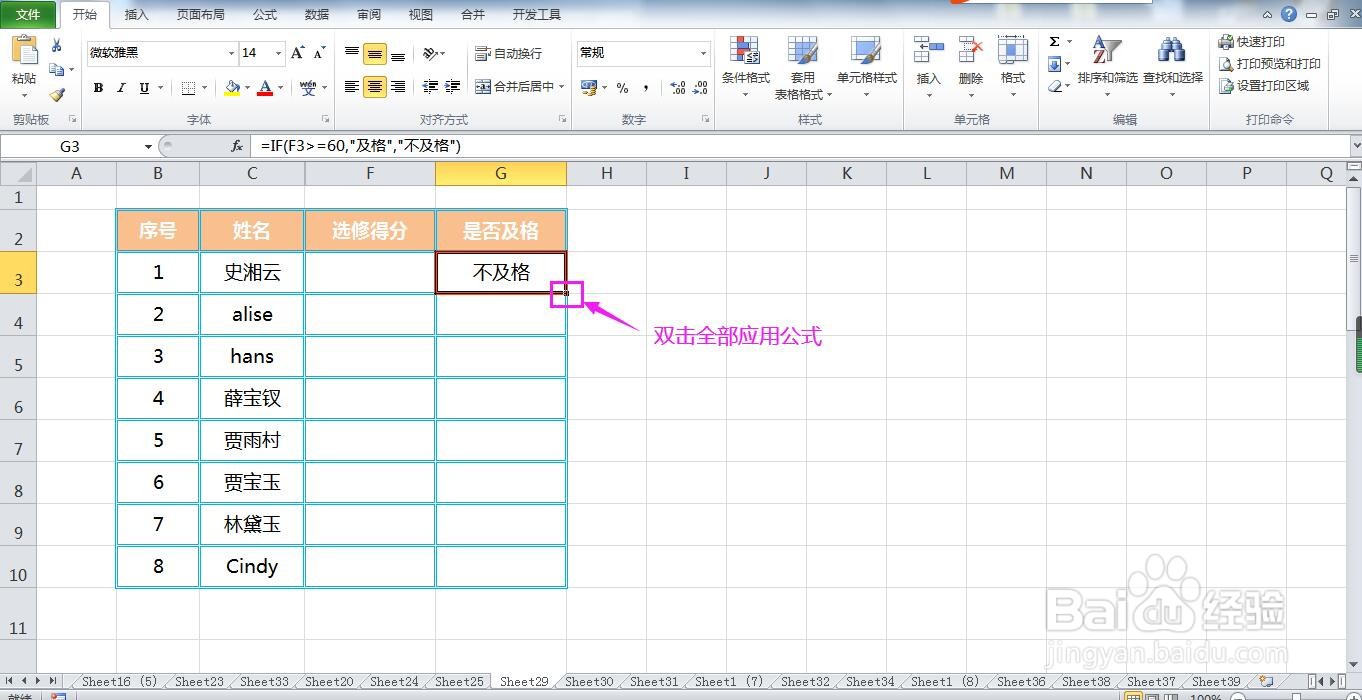
Task: Toggle middle vertical alignment
Action: (x=375, y=54)
